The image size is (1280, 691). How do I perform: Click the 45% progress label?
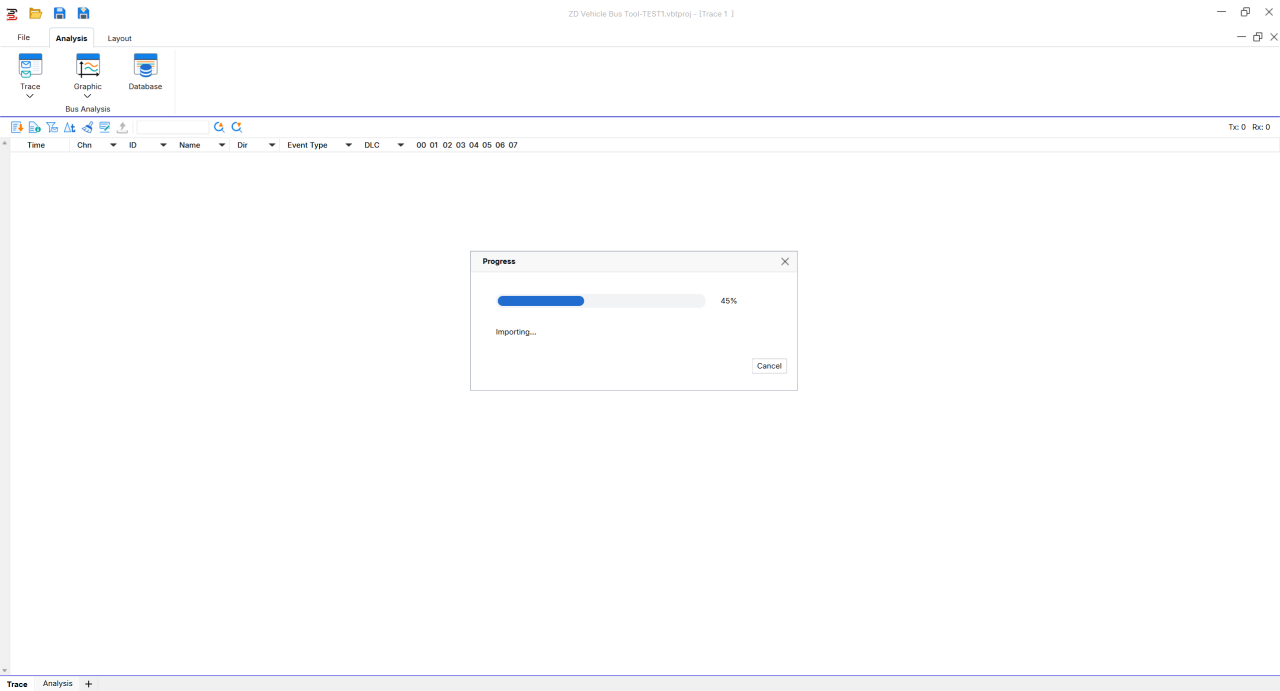(729, 301)
